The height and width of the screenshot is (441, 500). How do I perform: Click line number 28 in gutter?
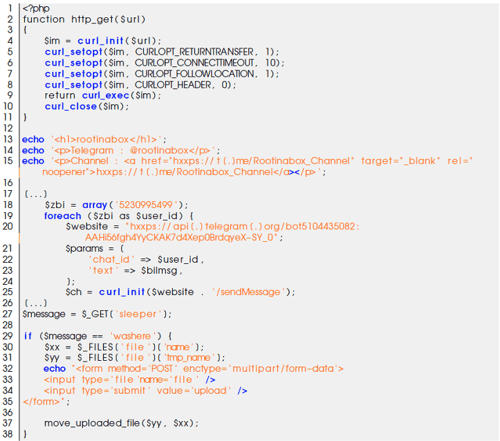tap(8, 325)
